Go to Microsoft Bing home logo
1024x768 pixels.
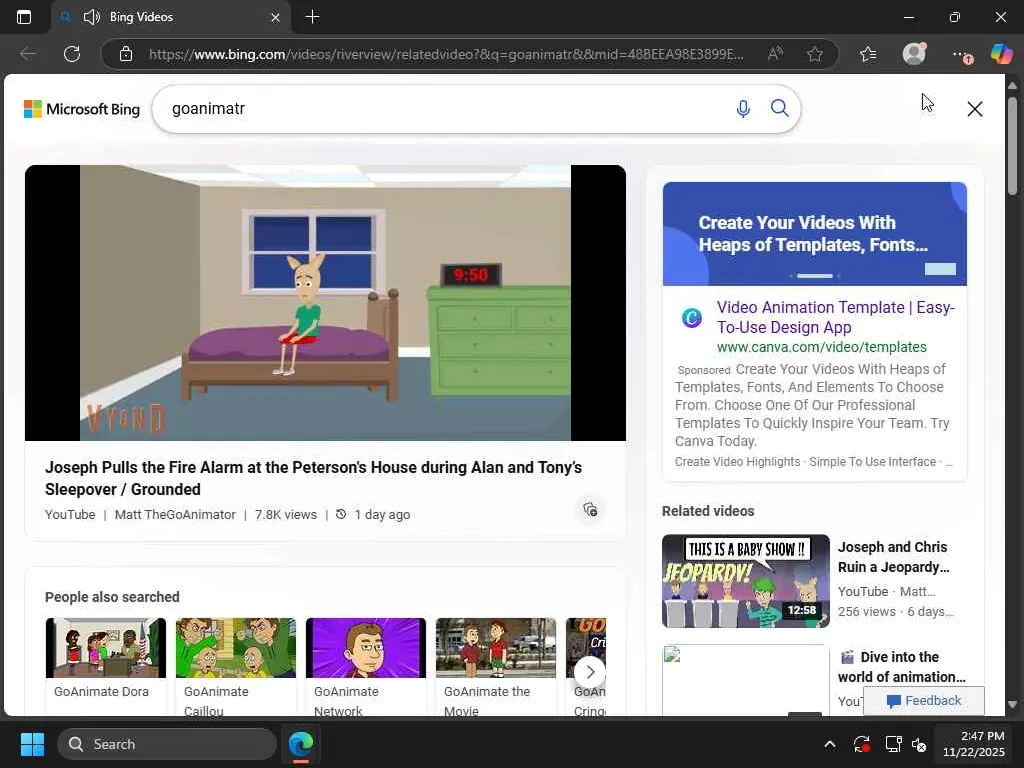(x=82, y=109)
